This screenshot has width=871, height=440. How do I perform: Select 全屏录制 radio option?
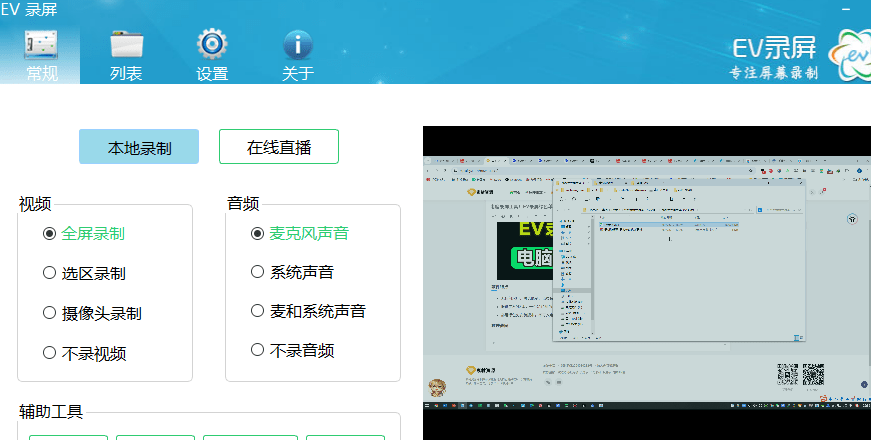tap(84, 233)
